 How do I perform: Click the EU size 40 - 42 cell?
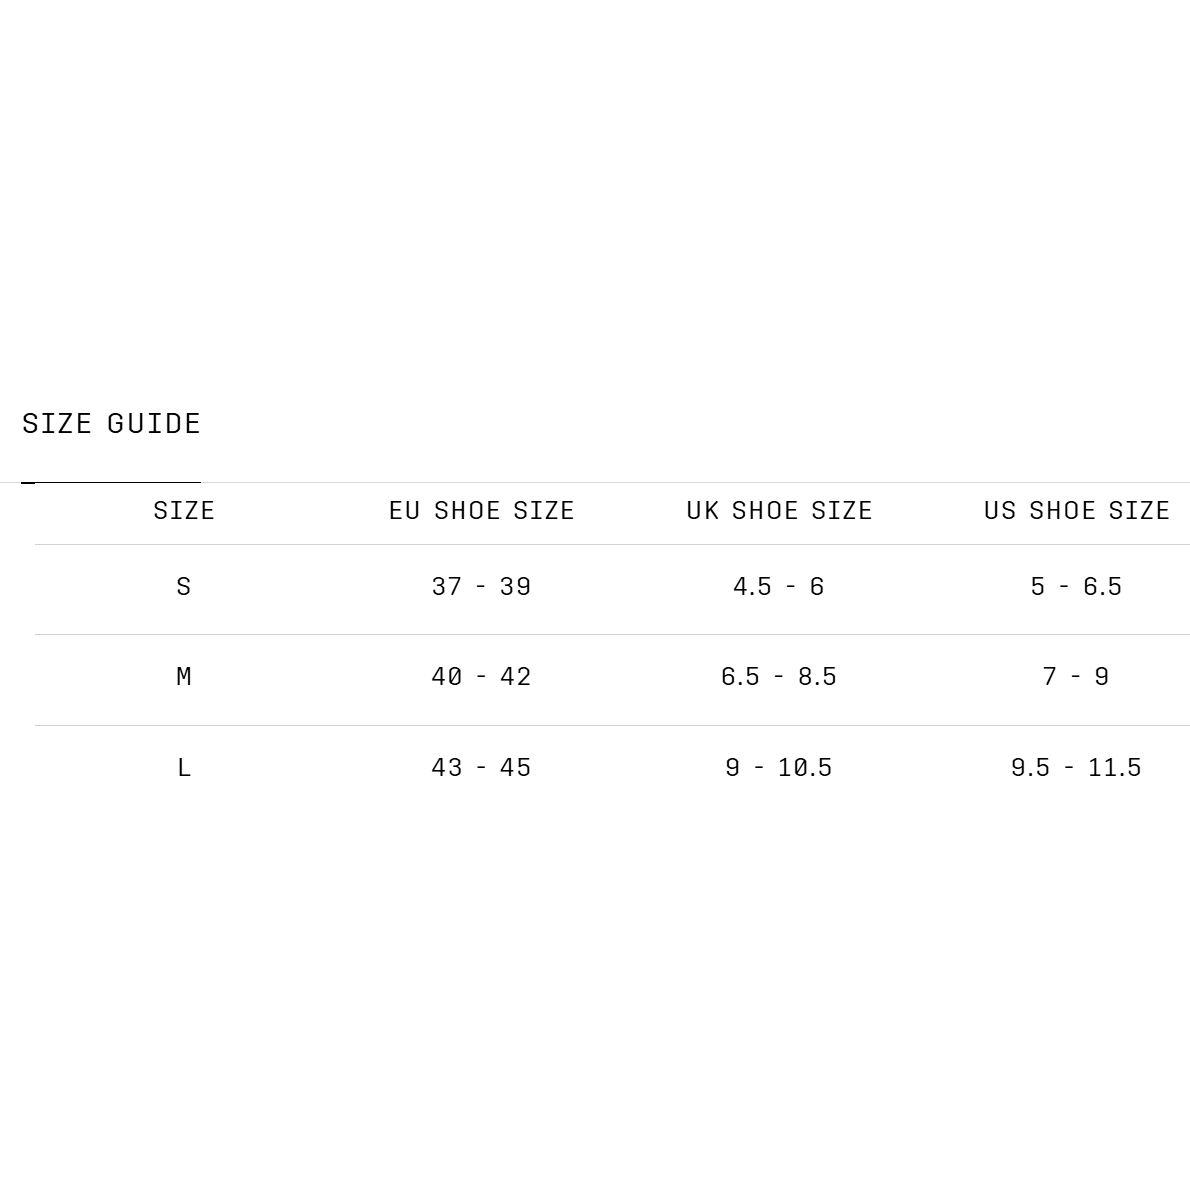tap(482, 677)
